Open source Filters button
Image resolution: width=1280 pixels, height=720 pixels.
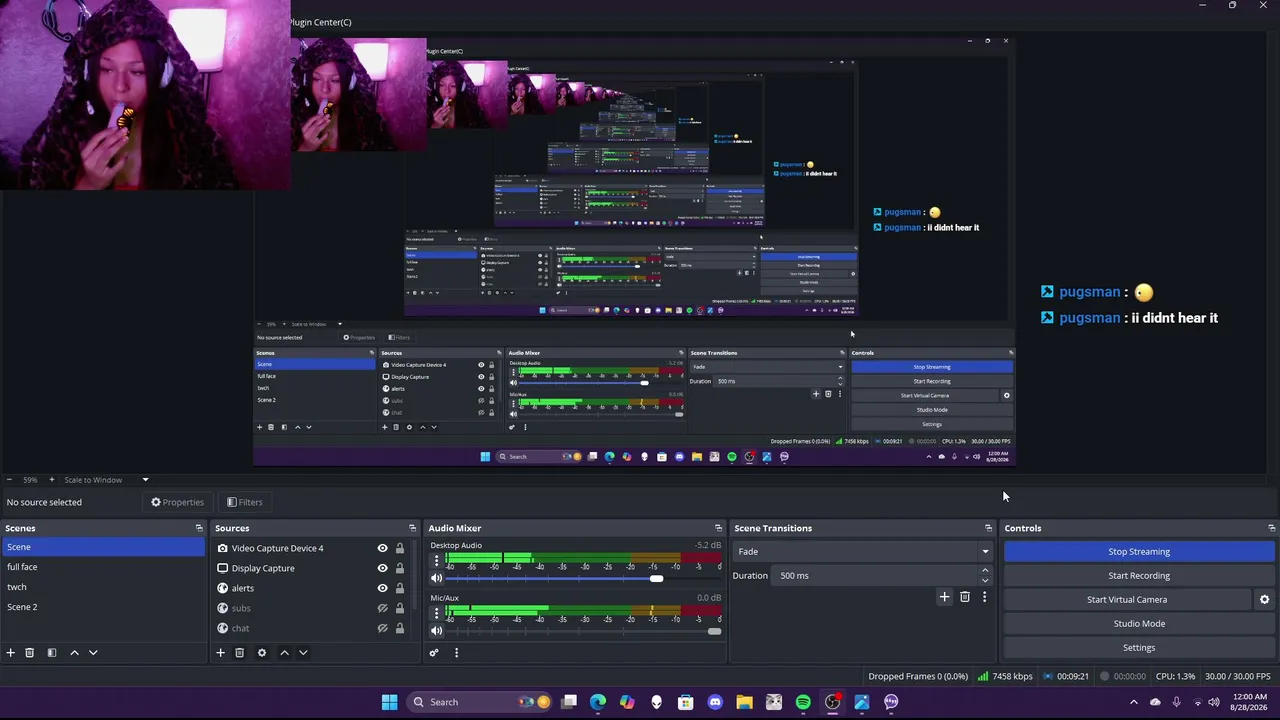(244, 502)
